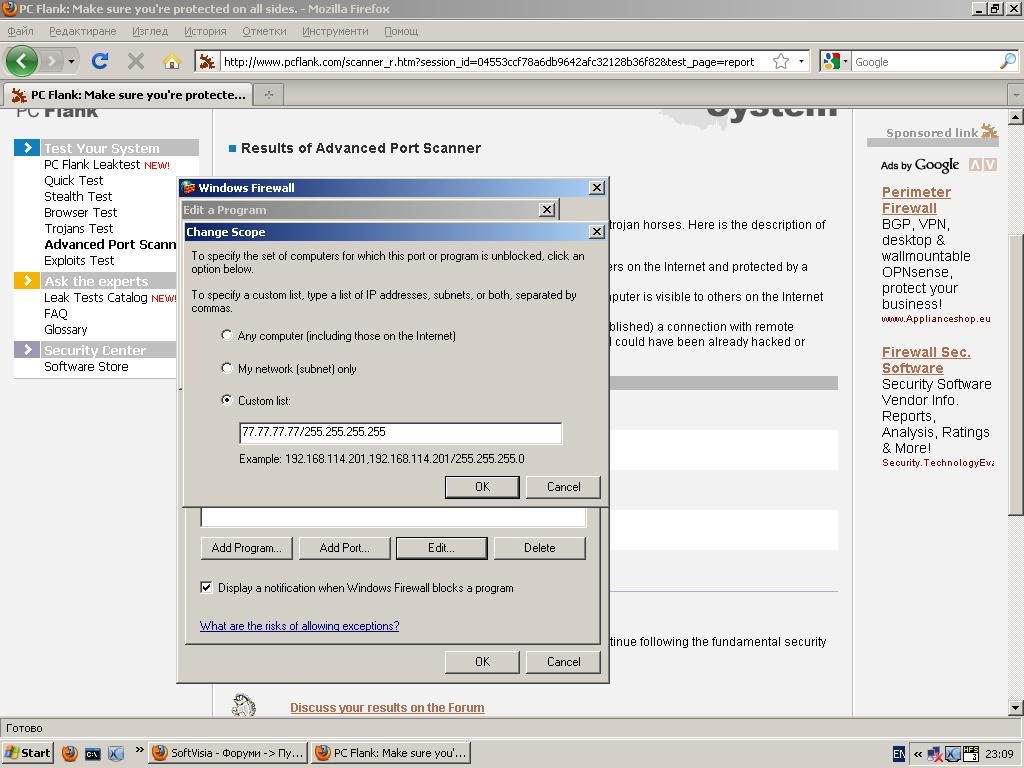Open the list all tabs dropdown
1024x768 pixels.
click(x=1016, y=95)
